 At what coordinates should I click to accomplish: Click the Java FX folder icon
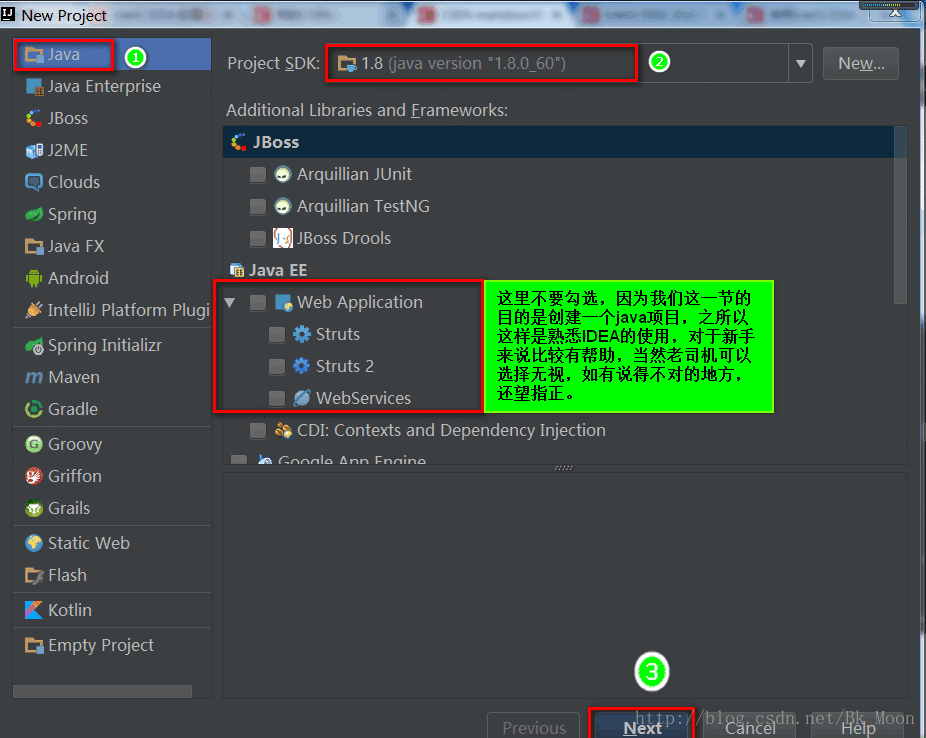(x=34, y=246)
